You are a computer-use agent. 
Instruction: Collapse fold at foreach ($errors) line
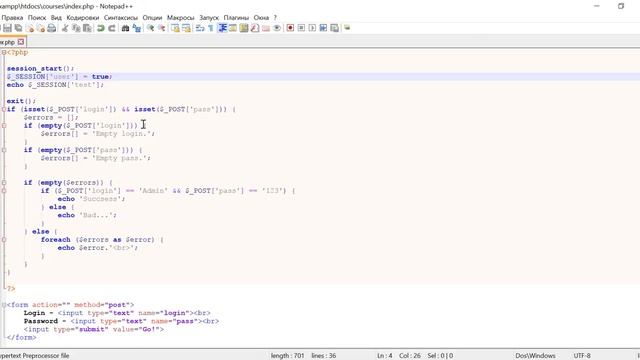click(x=4, y=240)
